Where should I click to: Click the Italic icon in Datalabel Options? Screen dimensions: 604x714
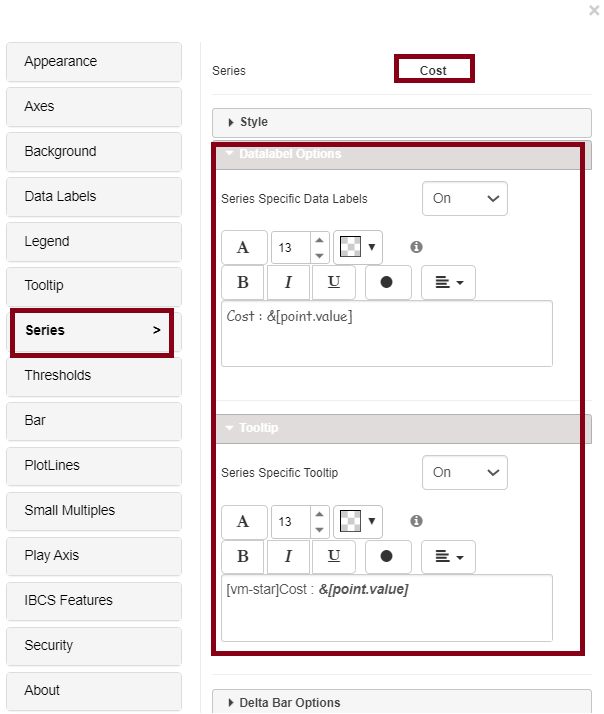[289, 283]
